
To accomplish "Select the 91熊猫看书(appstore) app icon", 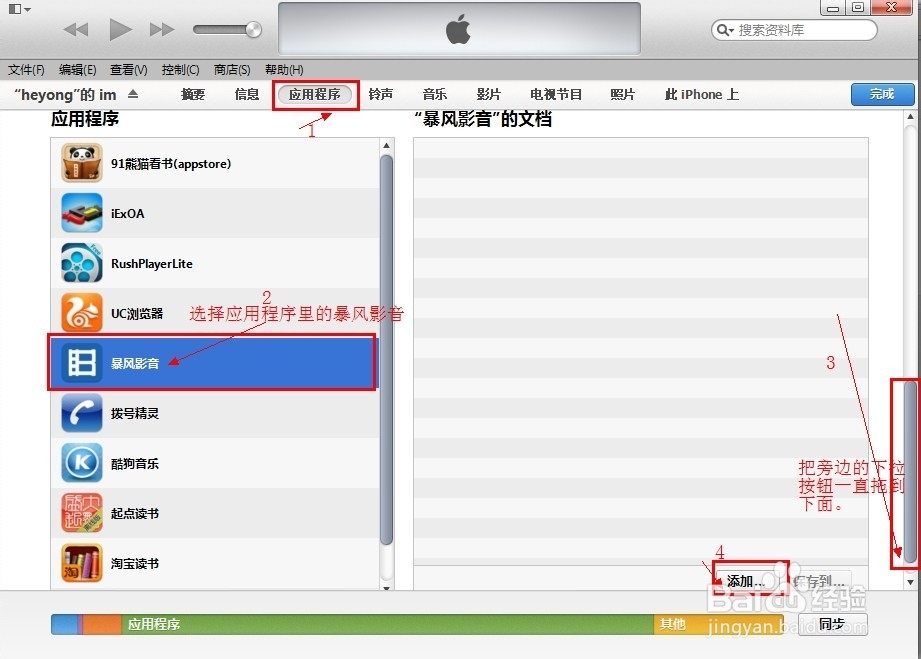I will click(81, 163).
